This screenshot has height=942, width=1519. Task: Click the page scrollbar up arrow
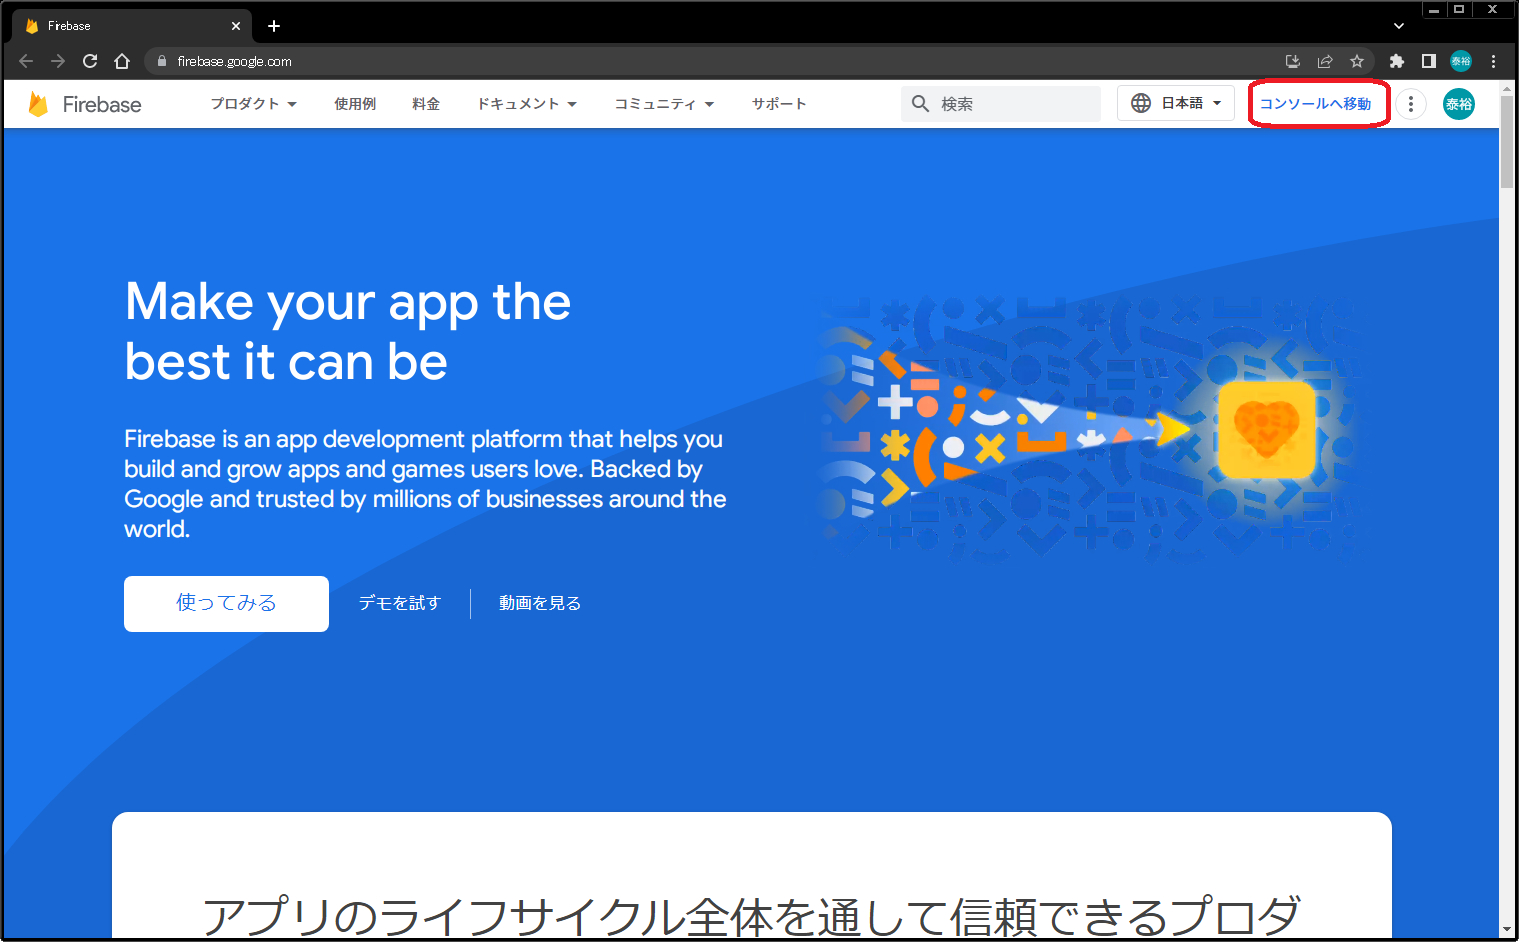1507,88
